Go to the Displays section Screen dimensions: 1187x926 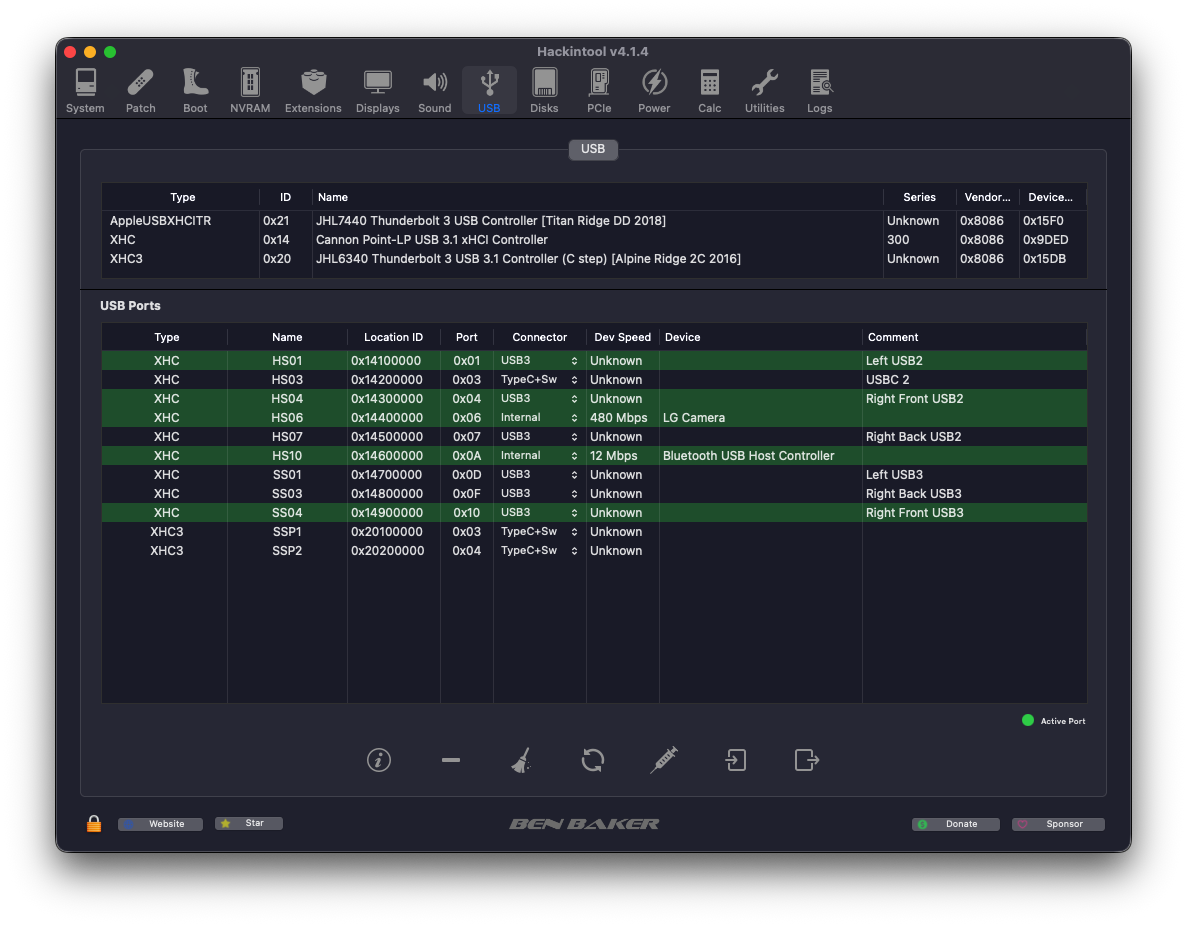pos(377,91)
